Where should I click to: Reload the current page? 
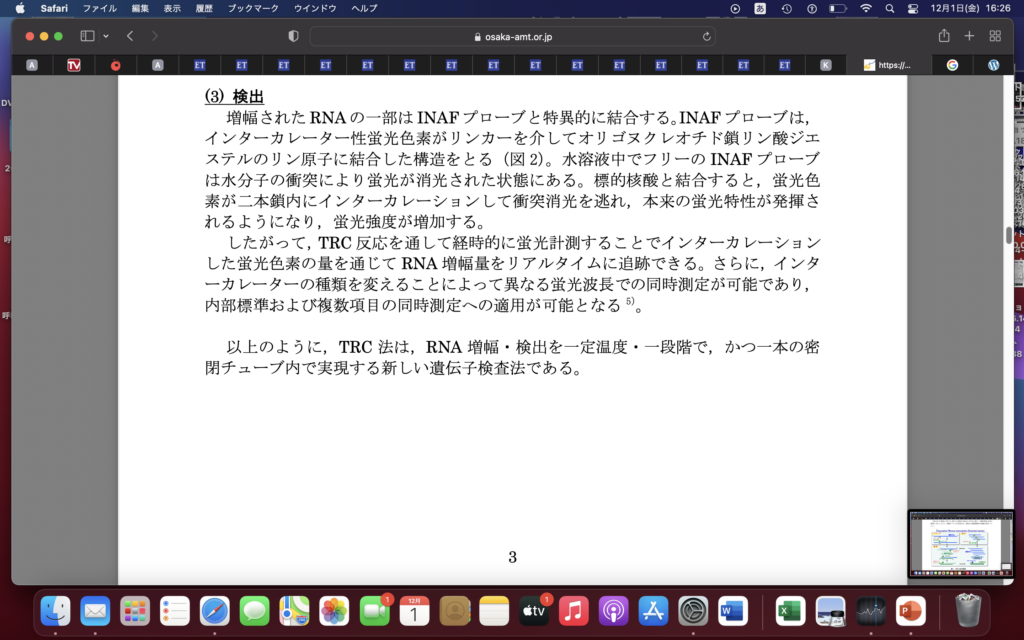coord(707,36)
